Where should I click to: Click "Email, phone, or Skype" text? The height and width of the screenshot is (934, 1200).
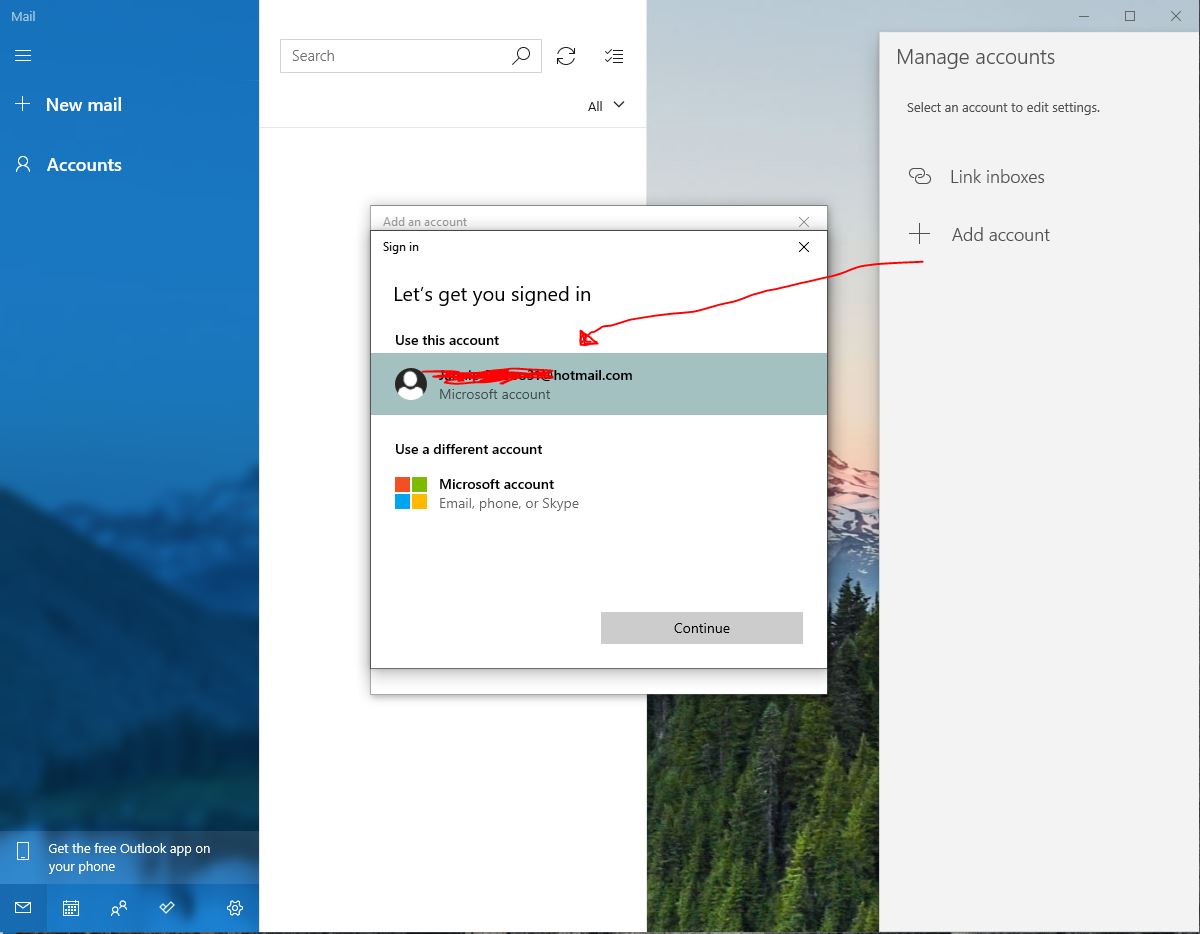pos(509,503)
